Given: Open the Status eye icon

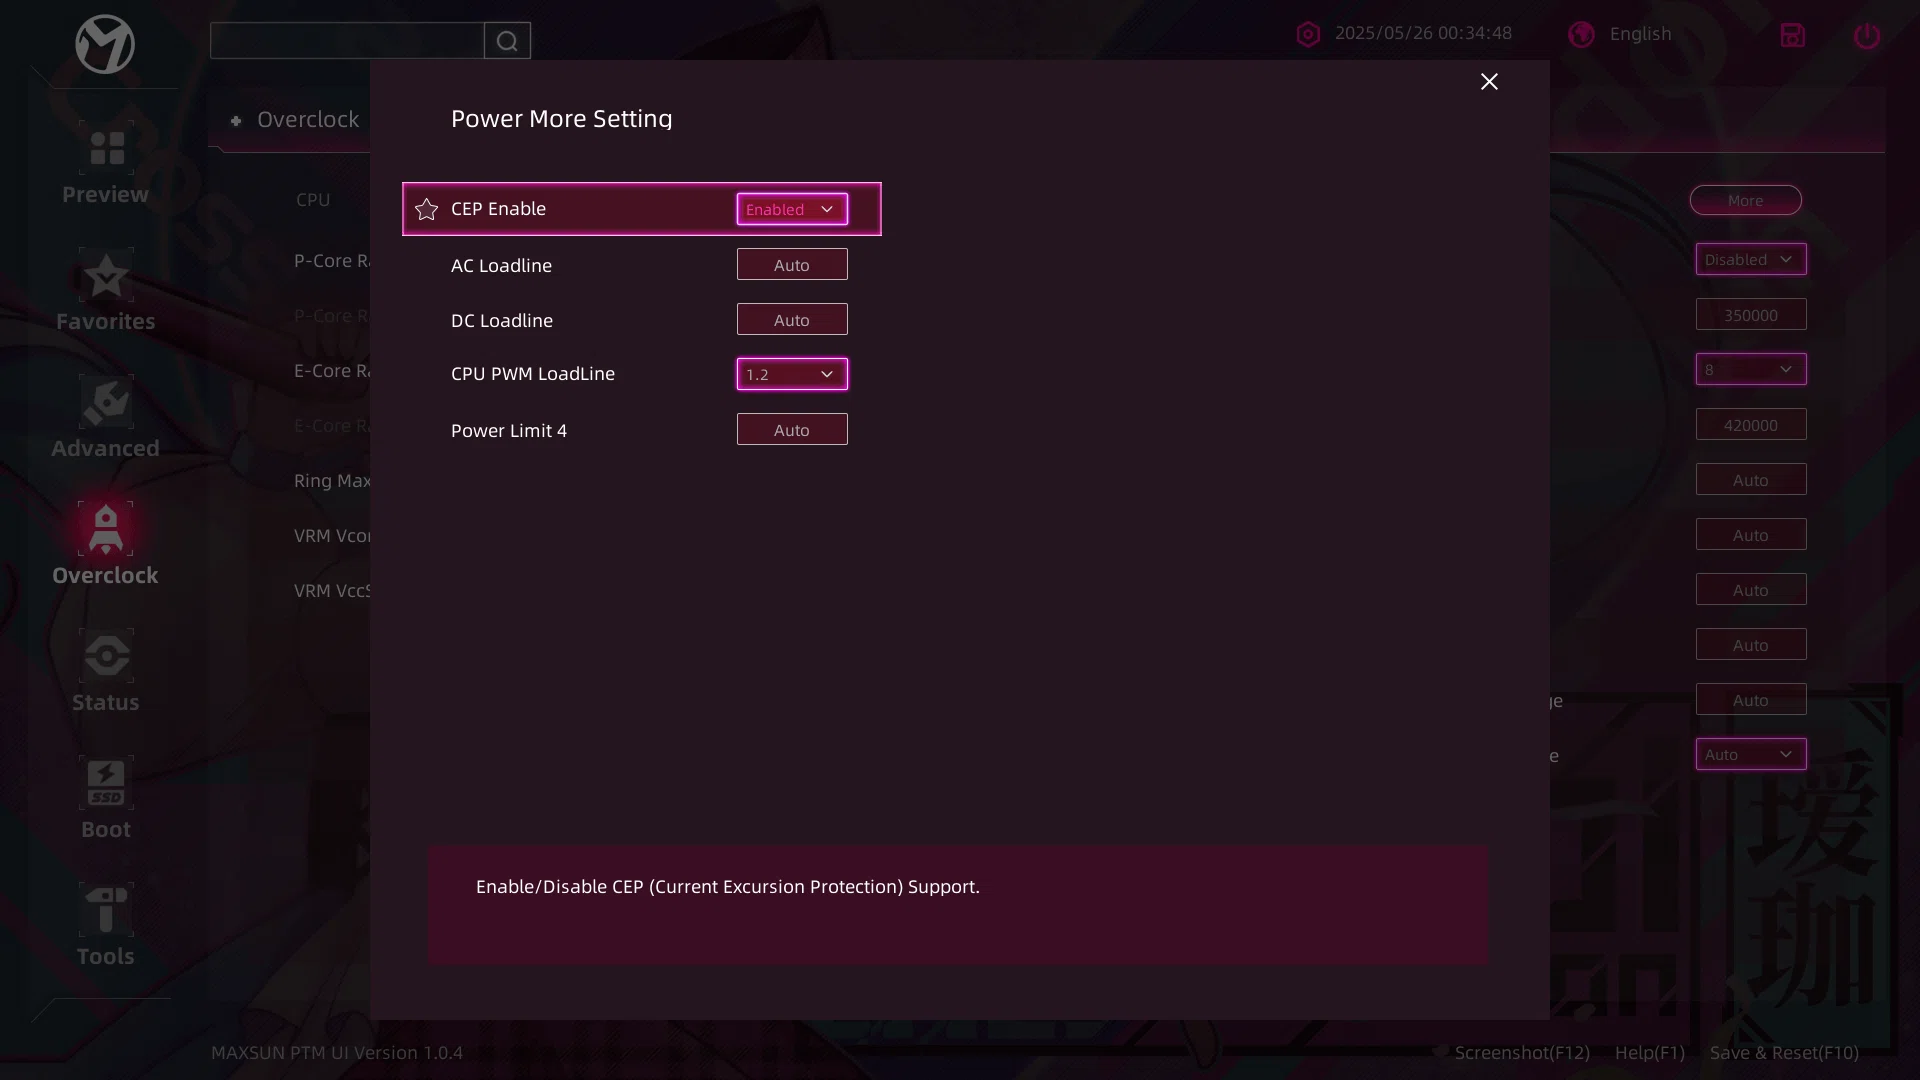Looking at the screenshot, I should pos(106,656).
